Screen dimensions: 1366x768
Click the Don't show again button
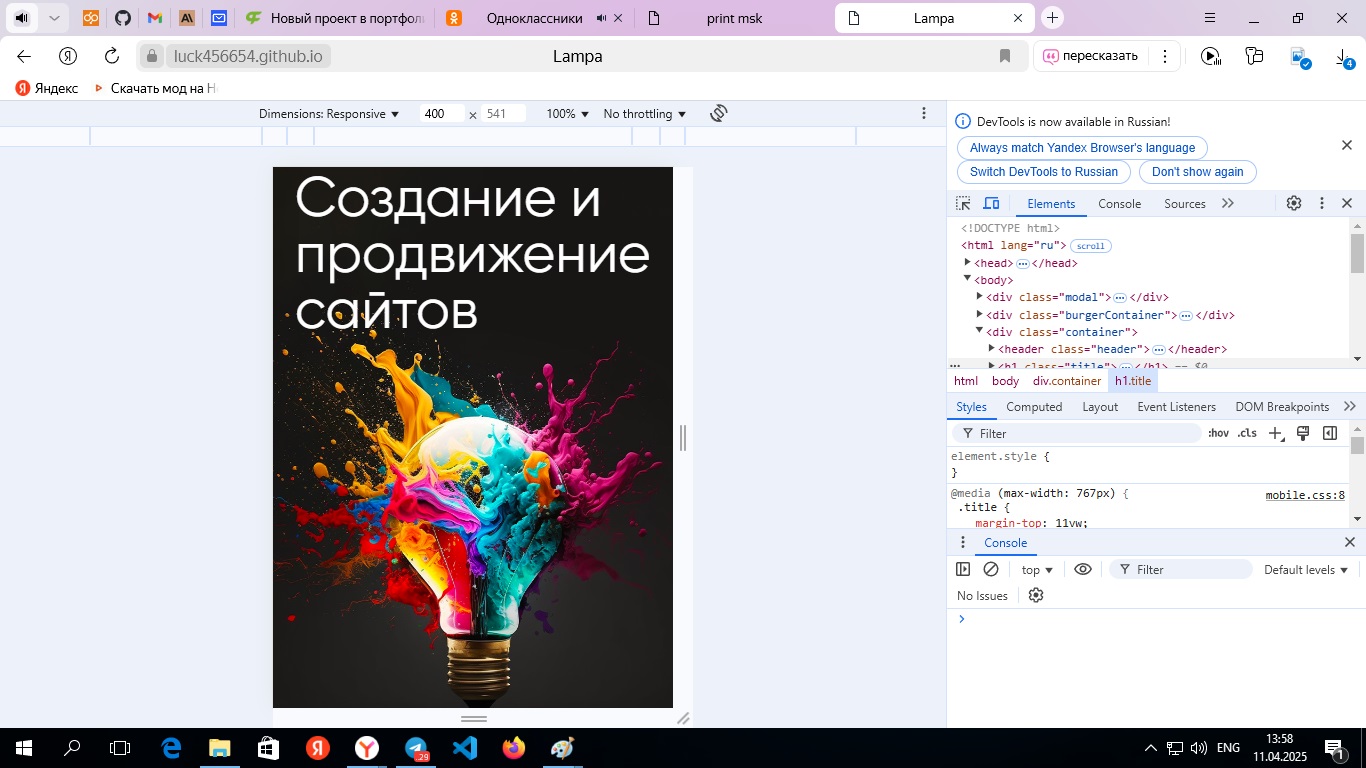1197,171
